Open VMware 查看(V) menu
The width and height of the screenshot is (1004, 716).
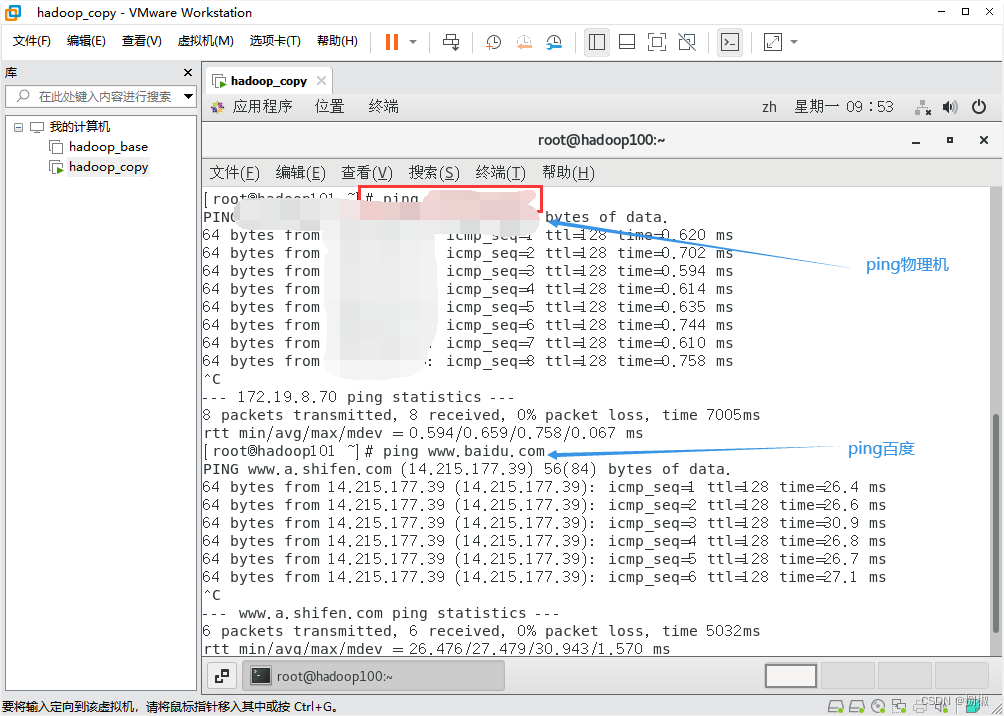pos(142,41)
